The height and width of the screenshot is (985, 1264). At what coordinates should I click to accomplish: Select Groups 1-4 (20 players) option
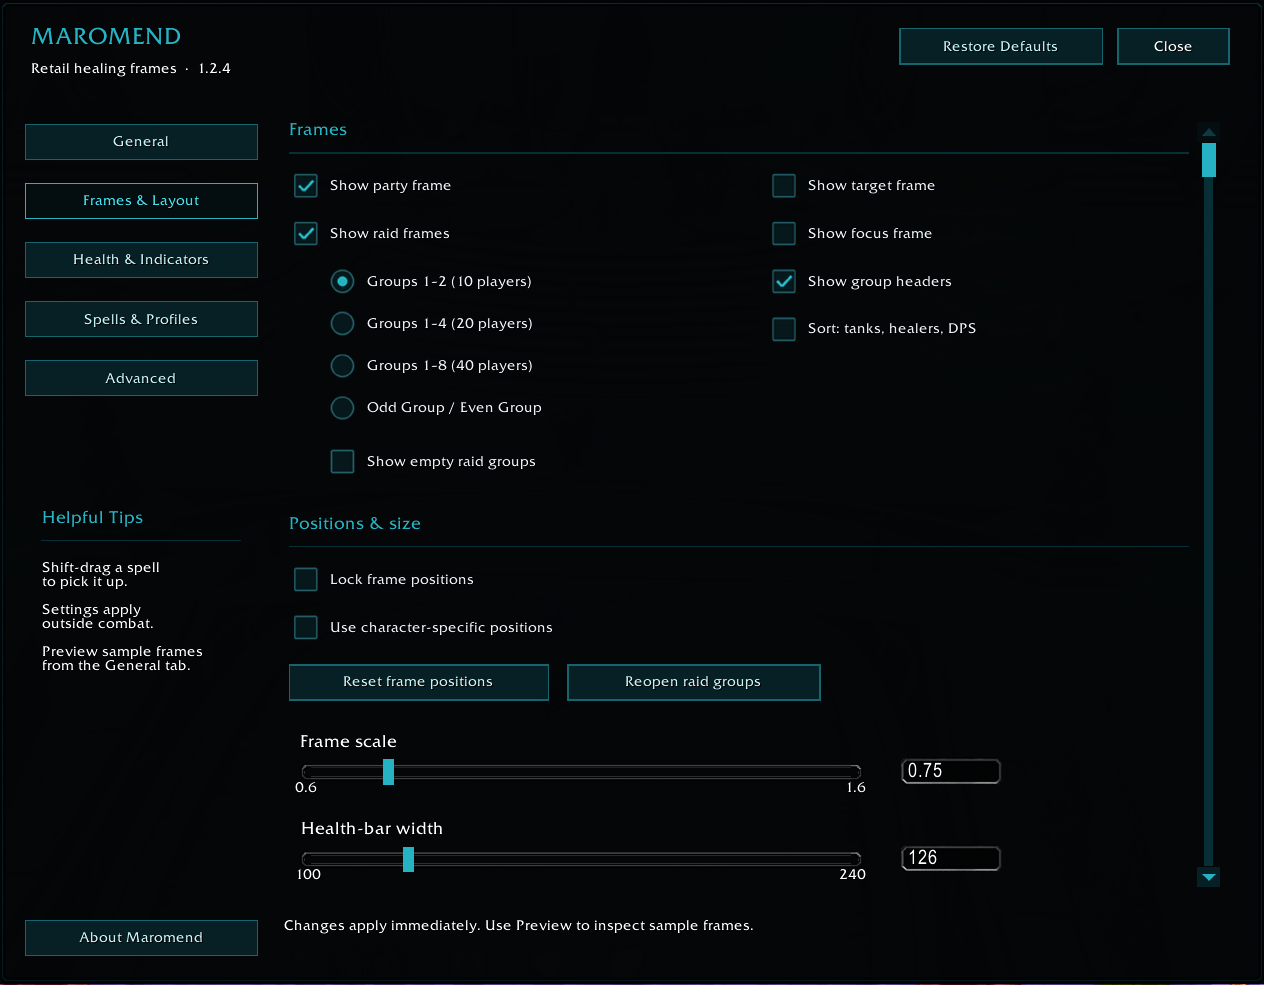click(x=342, y=324)
